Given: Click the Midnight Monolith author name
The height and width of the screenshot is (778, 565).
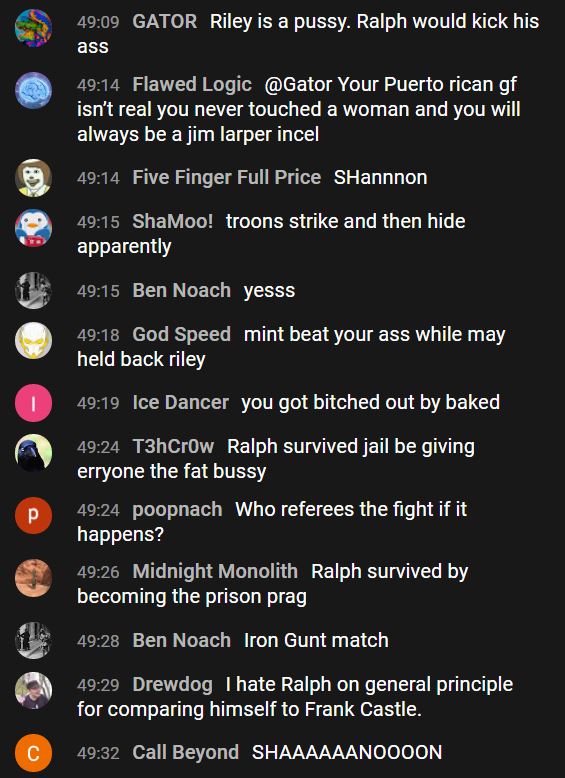Looking at the screenshot, I should (x=215, y=572).
